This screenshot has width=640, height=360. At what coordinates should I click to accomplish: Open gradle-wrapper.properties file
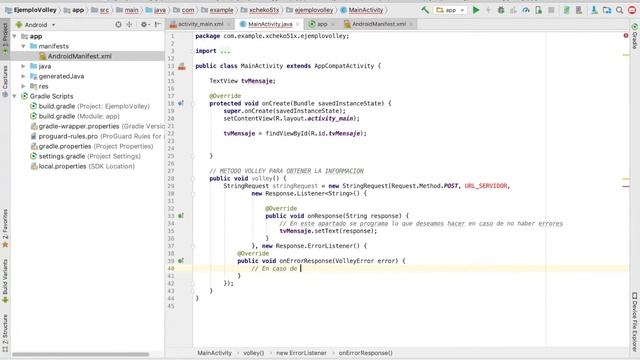click(x=97, y=126)
